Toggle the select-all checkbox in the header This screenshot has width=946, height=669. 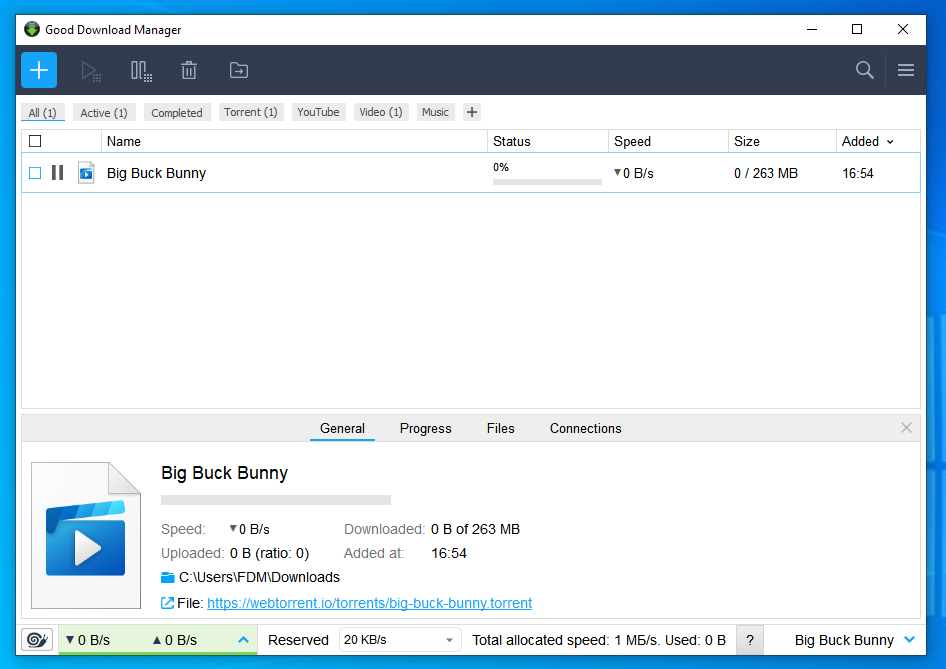tap(35, 141)
